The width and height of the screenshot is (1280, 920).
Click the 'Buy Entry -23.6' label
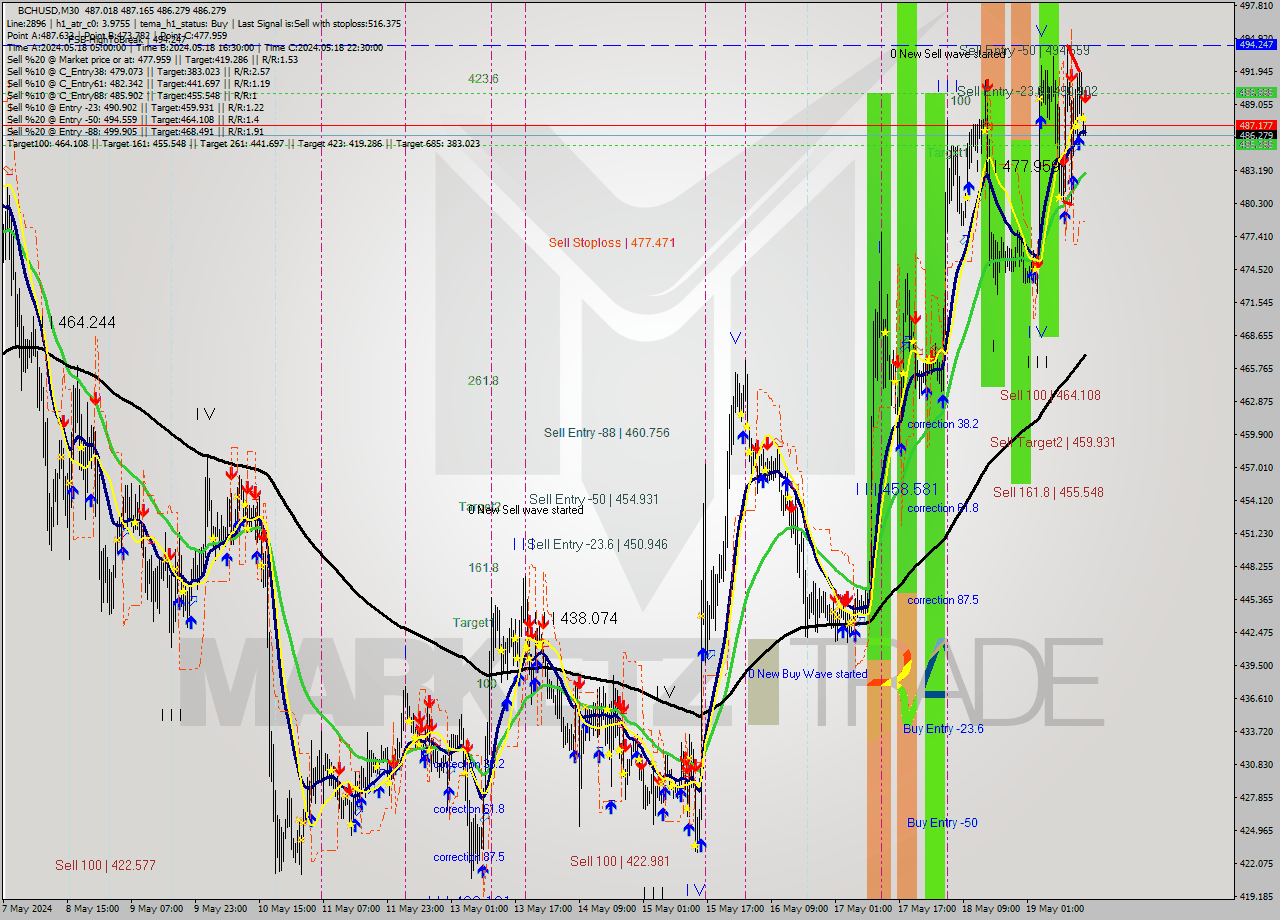943,728
